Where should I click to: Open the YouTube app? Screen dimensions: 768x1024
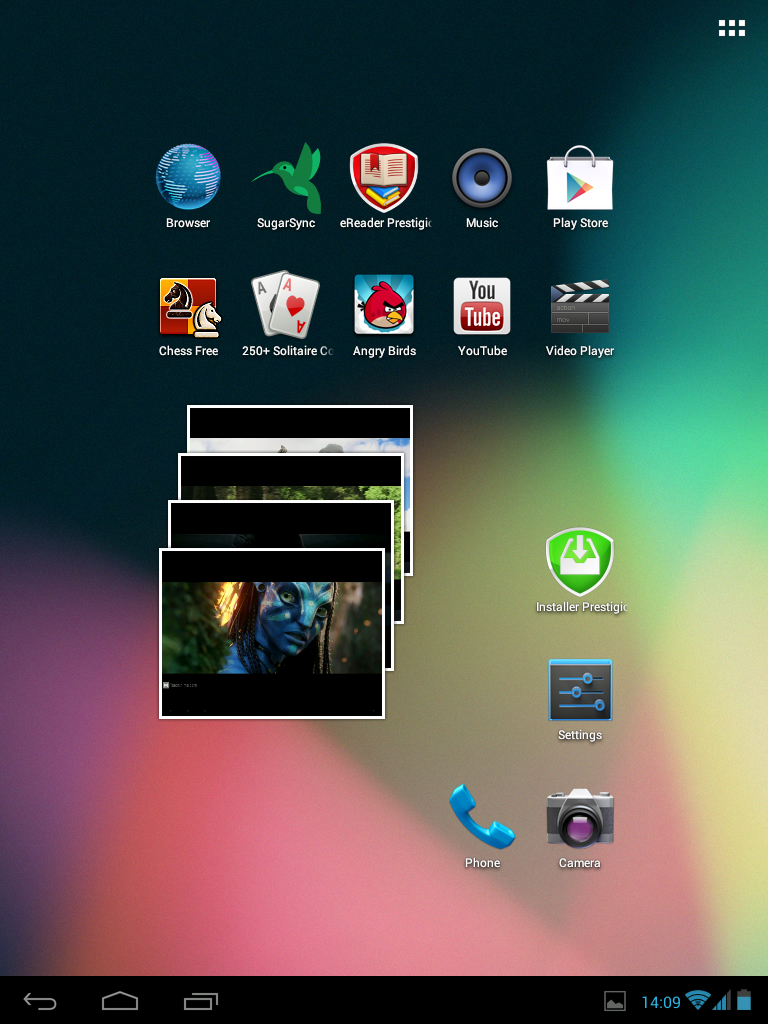(482, 316)
